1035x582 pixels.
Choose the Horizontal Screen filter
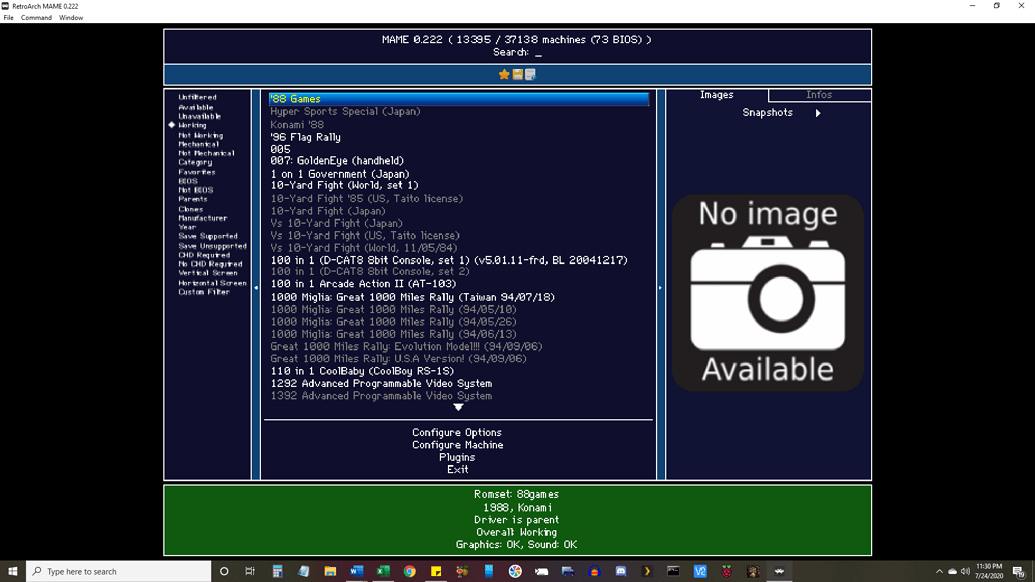212,283
